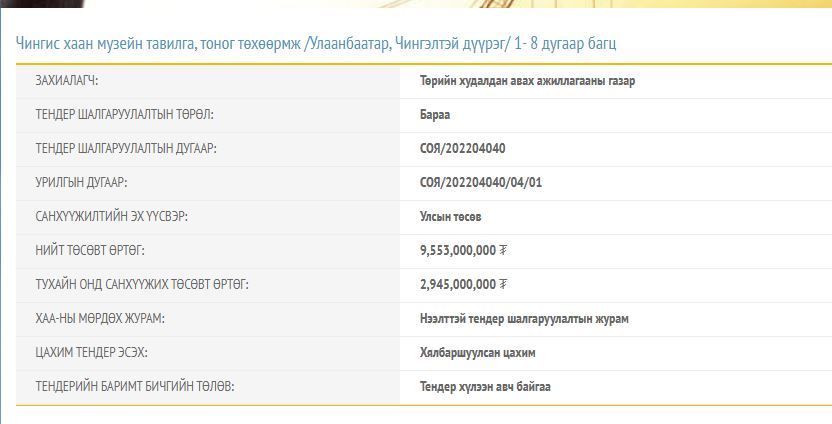
Task: Select the total budget amount 9,553,000,000
Action: click(x=458, y=251)
